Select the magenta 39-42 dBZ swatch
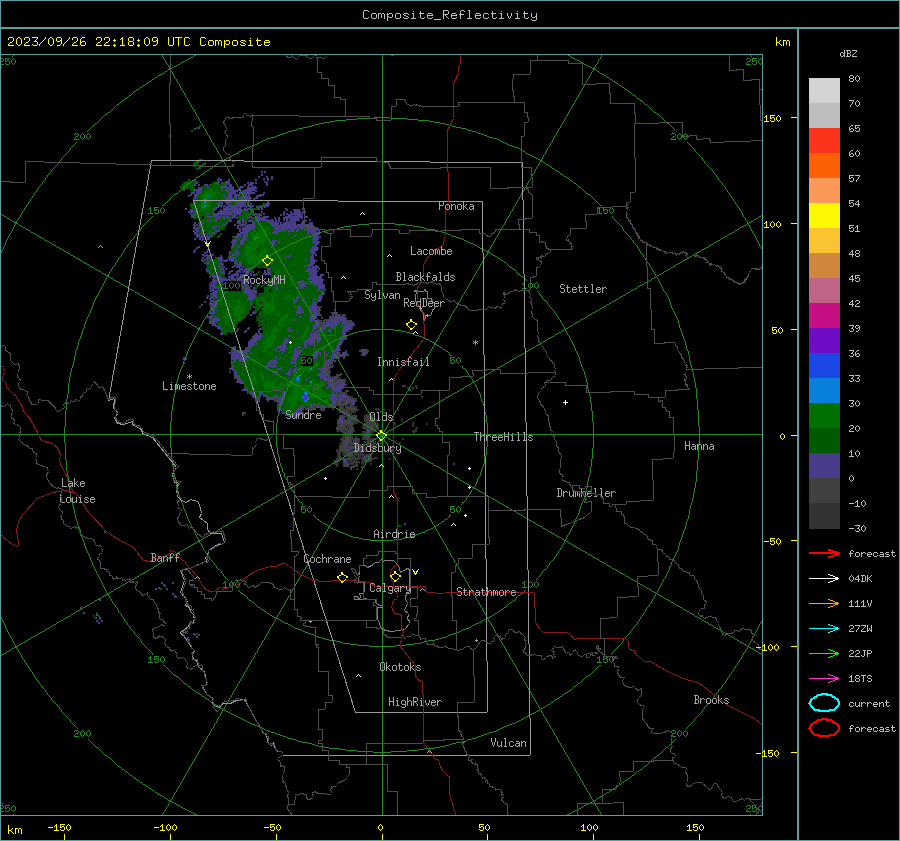The height and width of the screenshot is (841, 900). [x=824, y=316]
